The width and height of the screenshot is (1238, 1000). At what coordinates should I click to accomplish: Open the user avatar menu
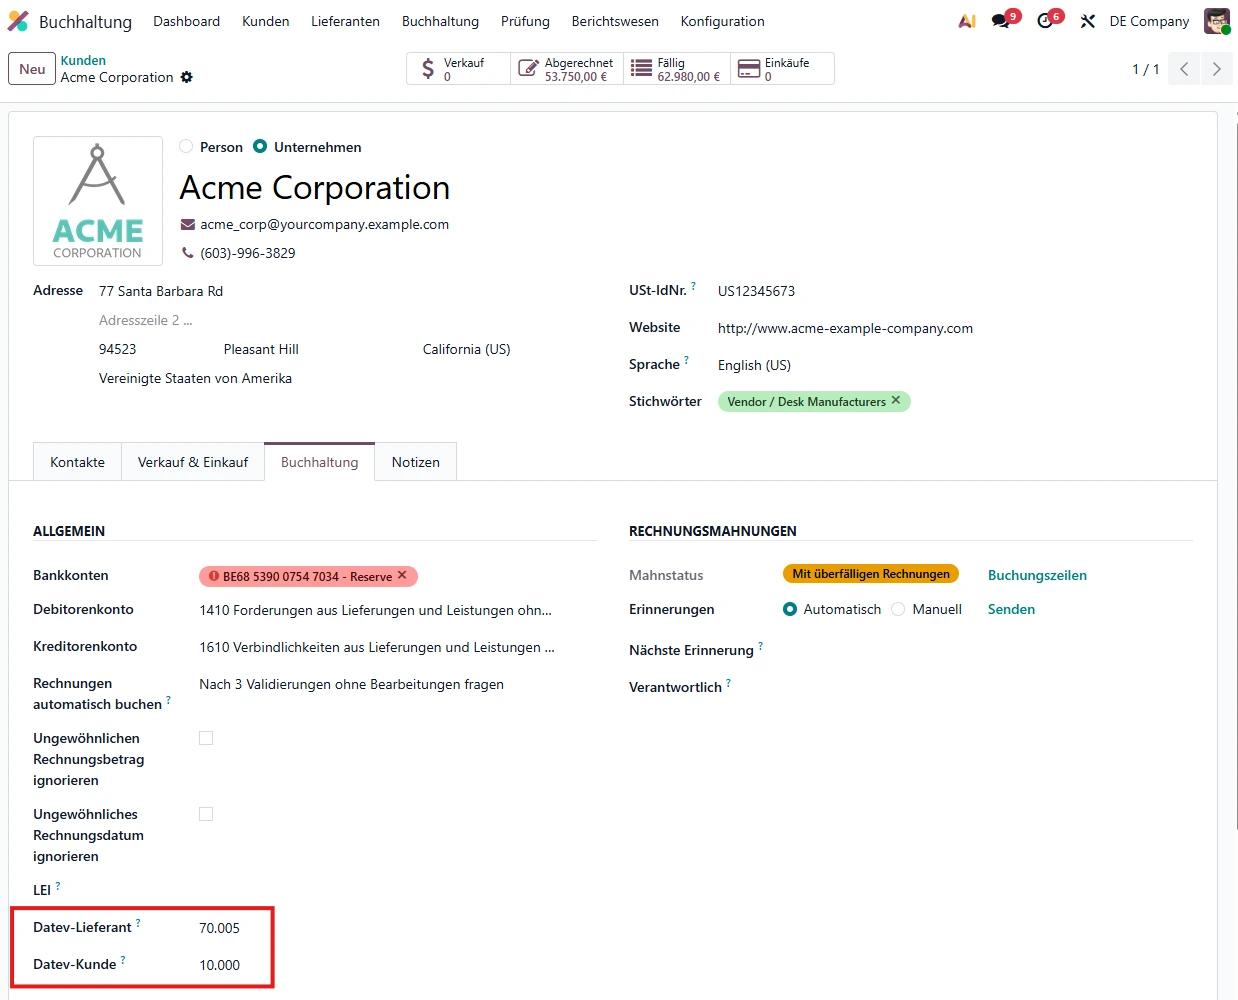click(x=1216, y=21)
